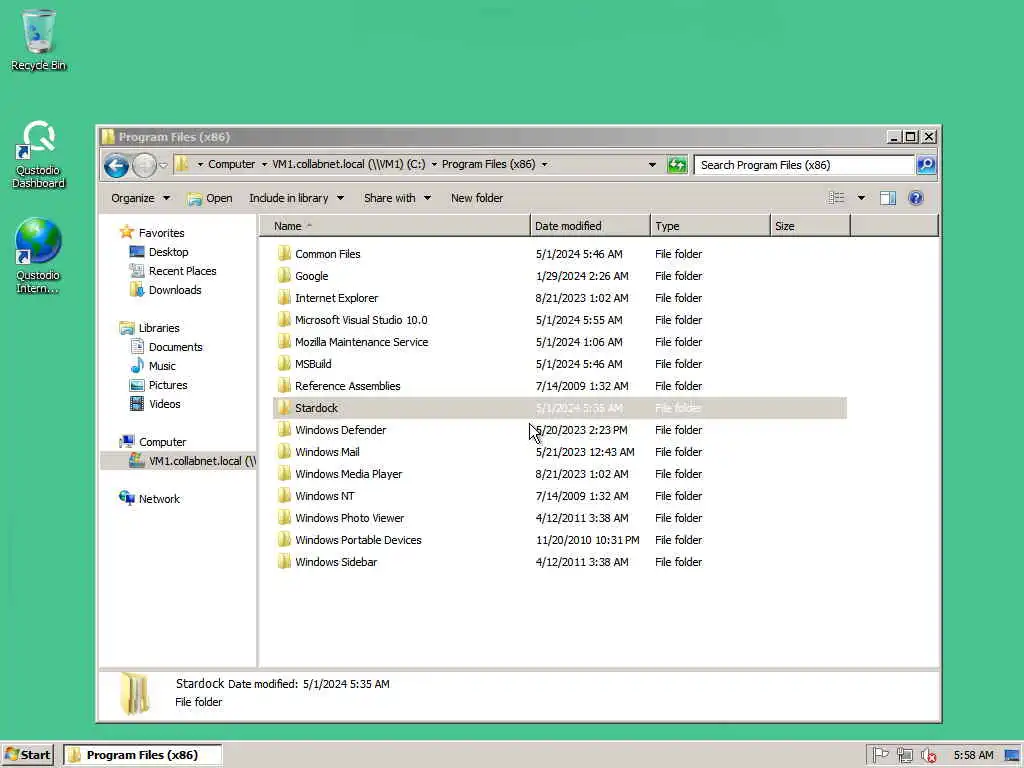Click the Network icon in sidebar
This screenshot has height=768, width=1024.
tap(127, 498)
